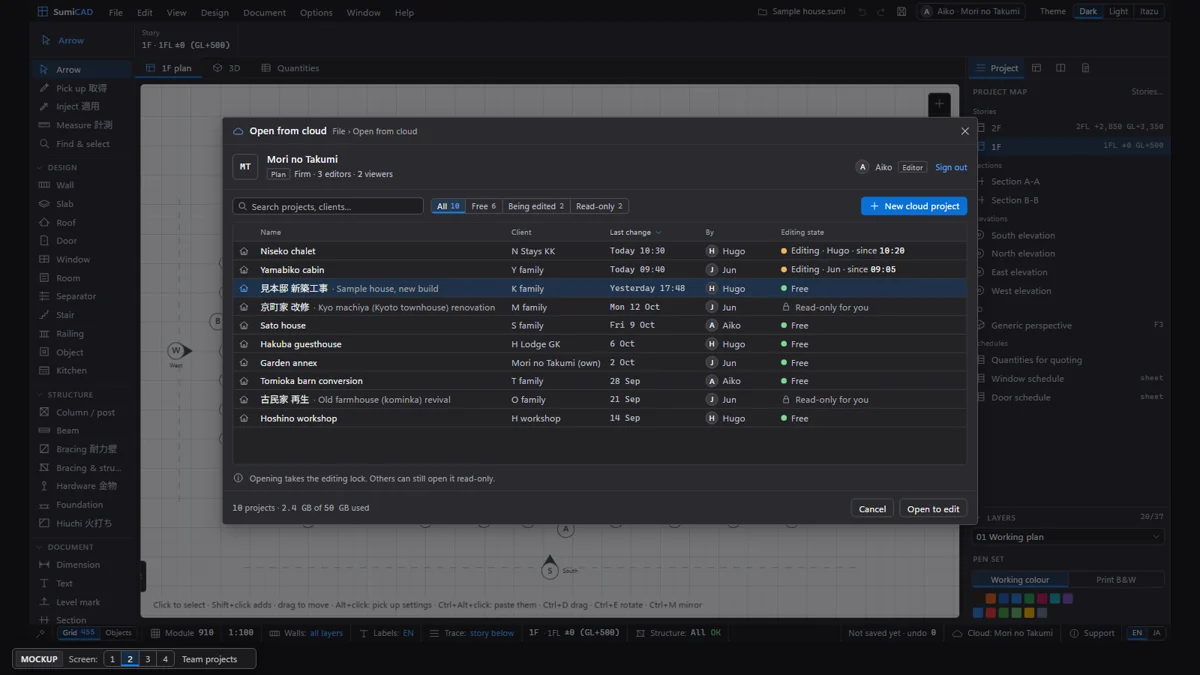
Task: Click the Support help icon in status bar
Action: (x=1074, y=633)
